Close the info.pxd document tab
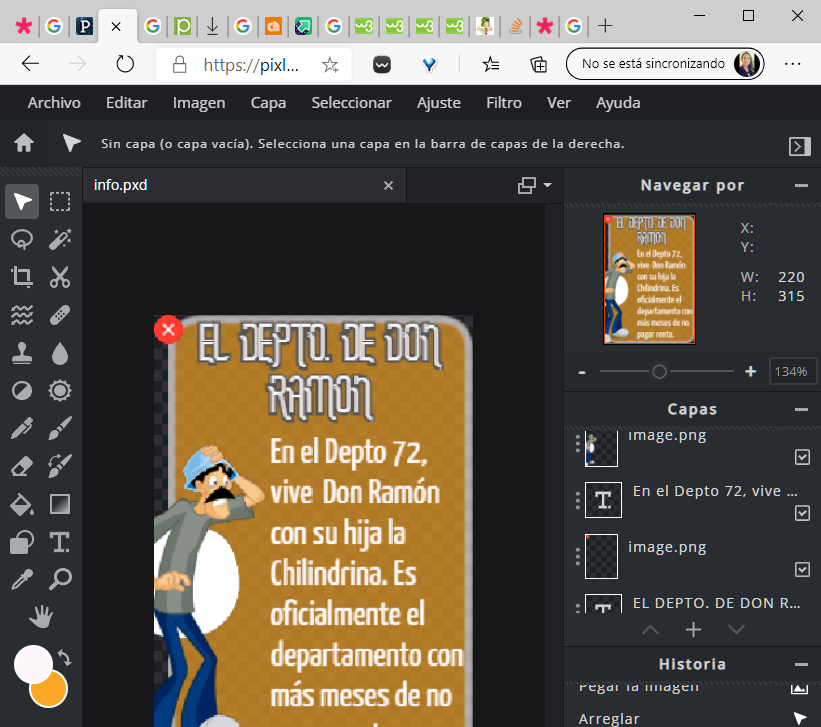821x727 pixels. click(x=389, y=185)
